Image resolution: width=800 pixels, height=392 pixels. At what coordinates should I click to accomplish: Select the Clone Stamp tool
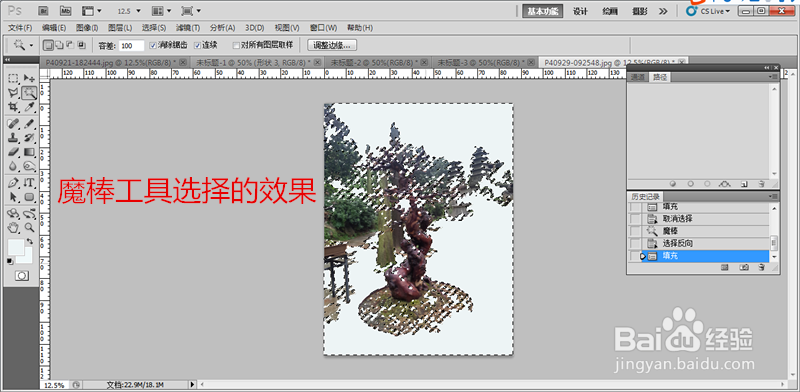coord(14,138)
